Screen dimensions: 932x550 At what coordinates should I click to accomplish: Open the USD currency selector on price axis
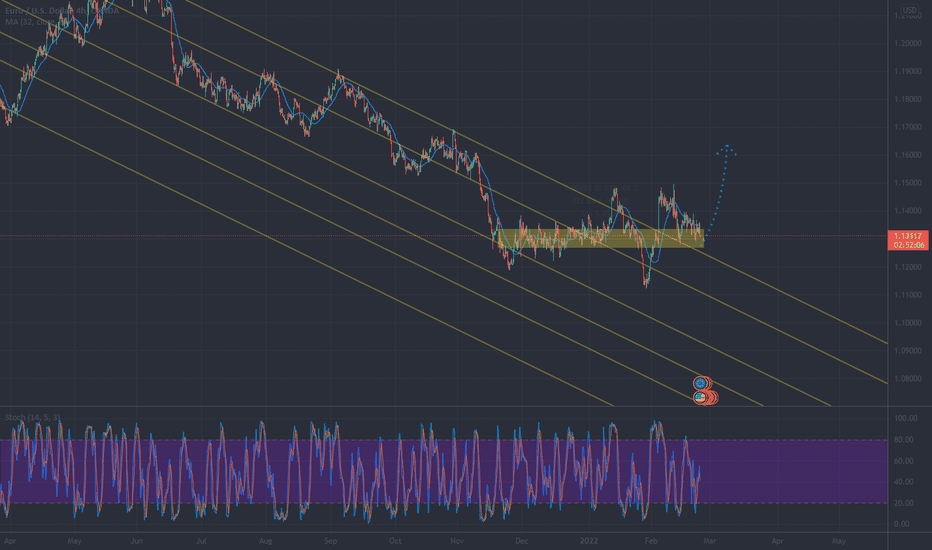coord(909,10)
